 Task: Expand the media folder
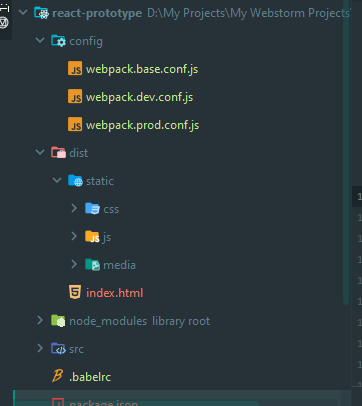tap(74, 264)
